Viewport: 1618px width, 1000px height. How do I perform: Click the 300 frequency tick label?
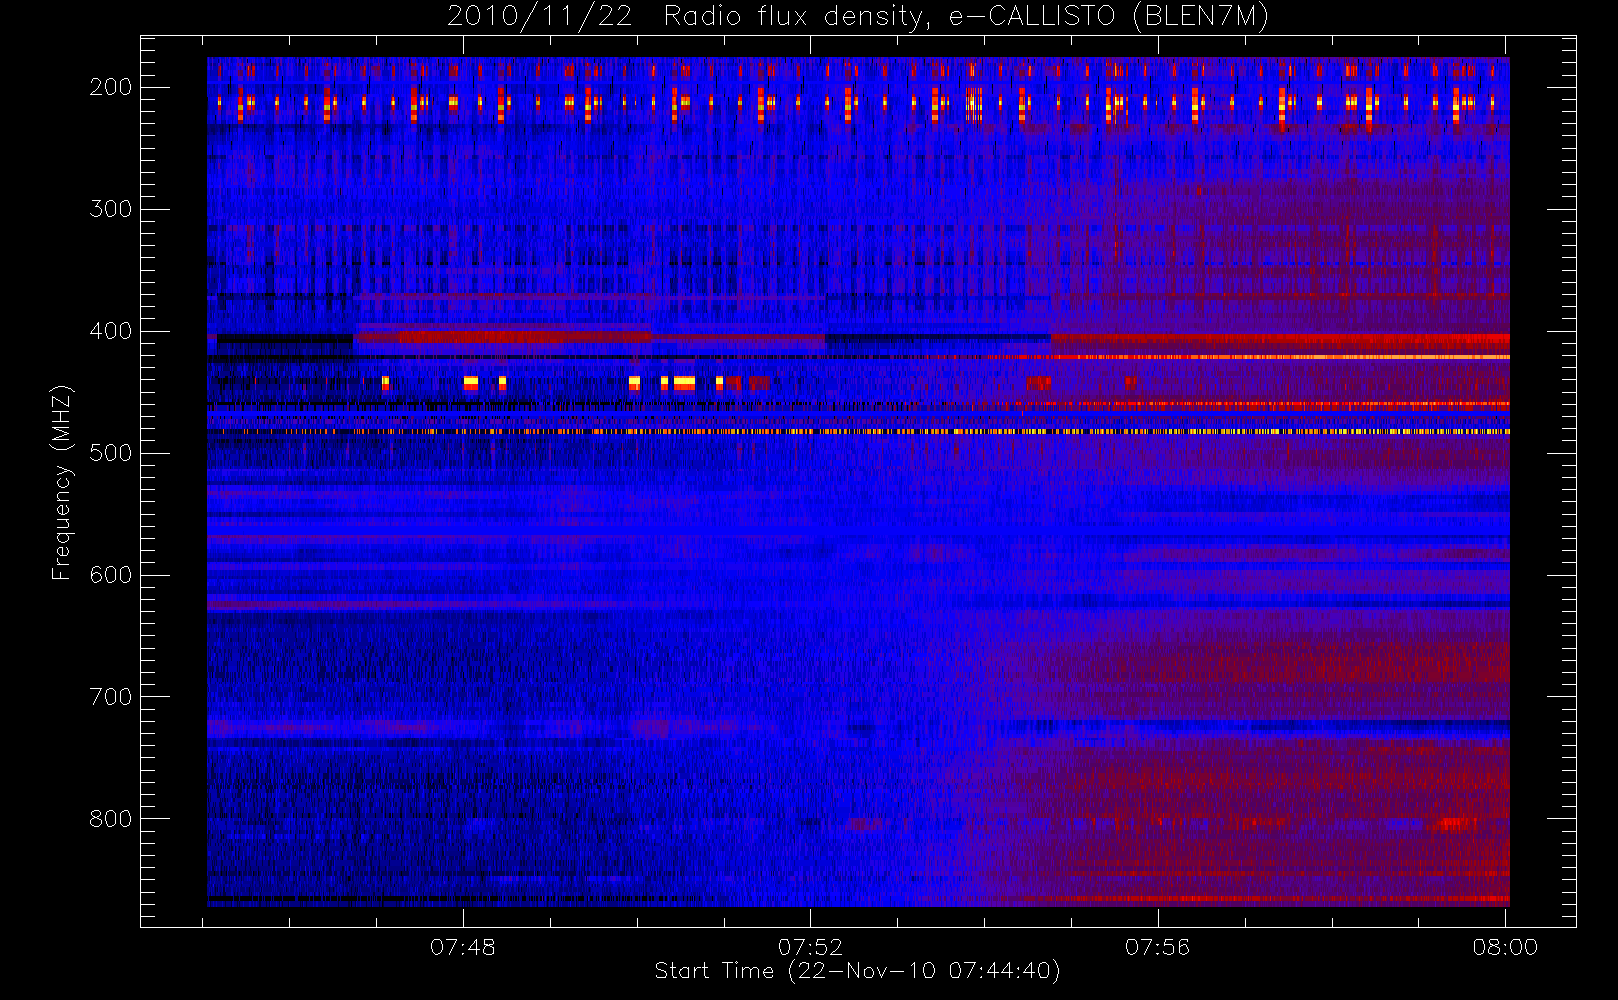click(x=111, y=209)
